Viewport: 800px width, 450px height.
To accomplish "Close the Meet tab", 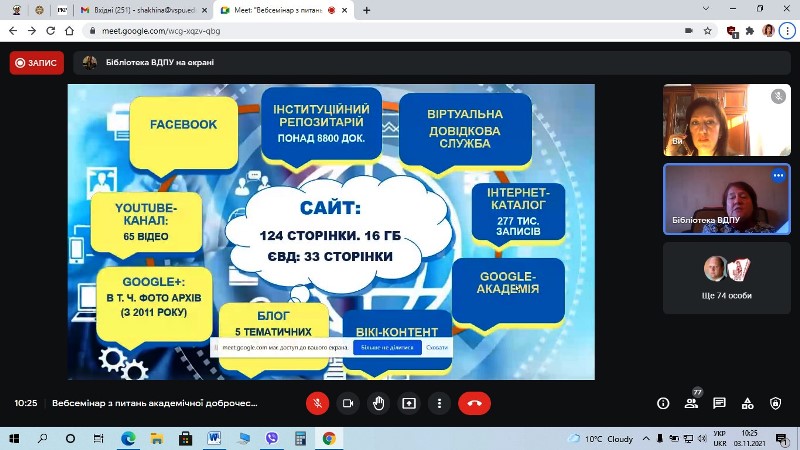I will pos(345,10).
